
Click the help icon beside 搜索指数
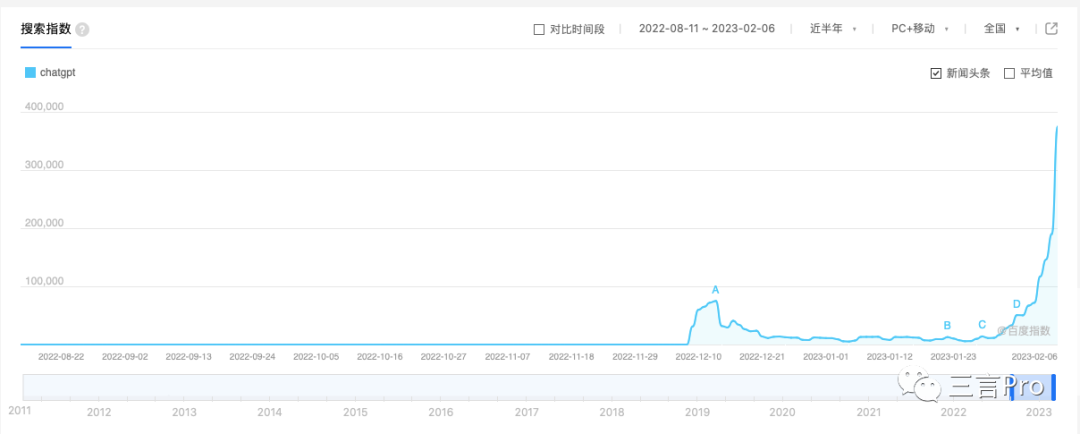(82, 29)
